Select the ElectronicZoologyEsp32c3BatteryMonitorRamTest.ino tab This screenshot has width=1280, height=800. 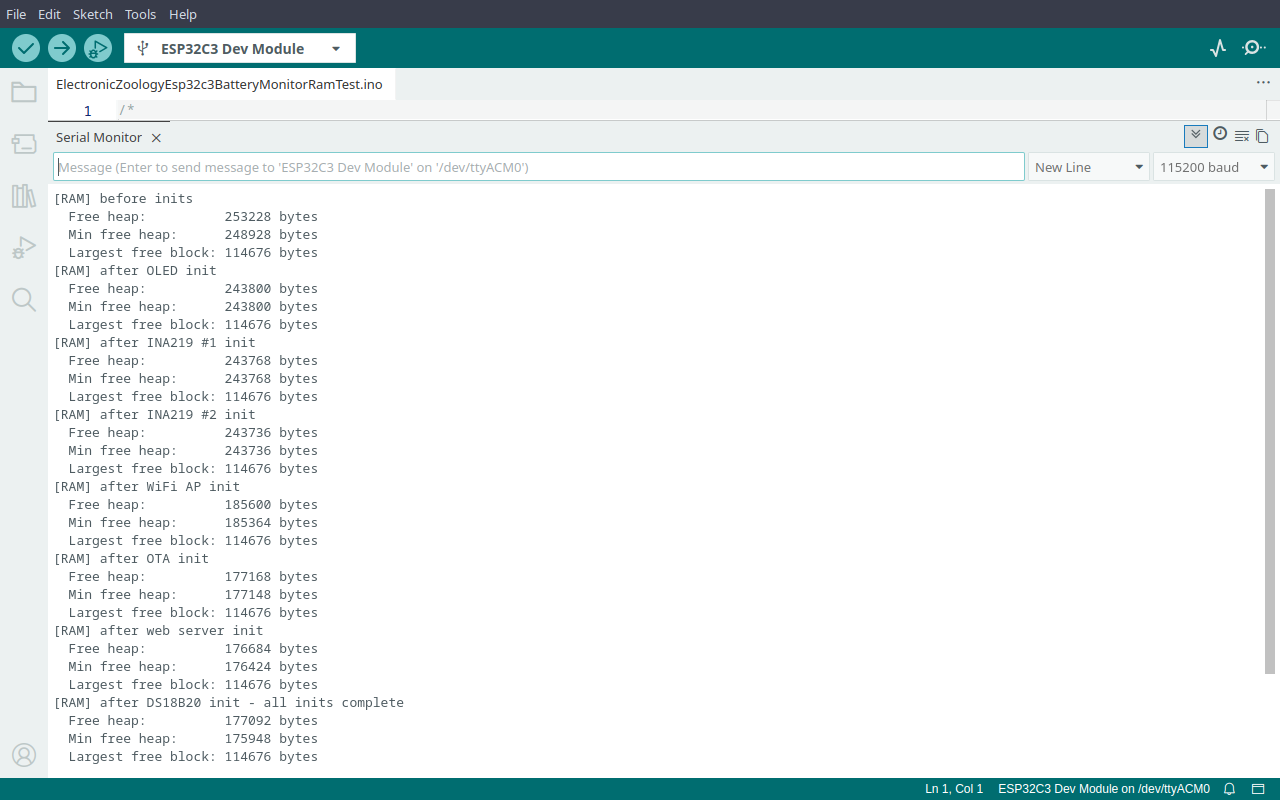pos(219,85)
